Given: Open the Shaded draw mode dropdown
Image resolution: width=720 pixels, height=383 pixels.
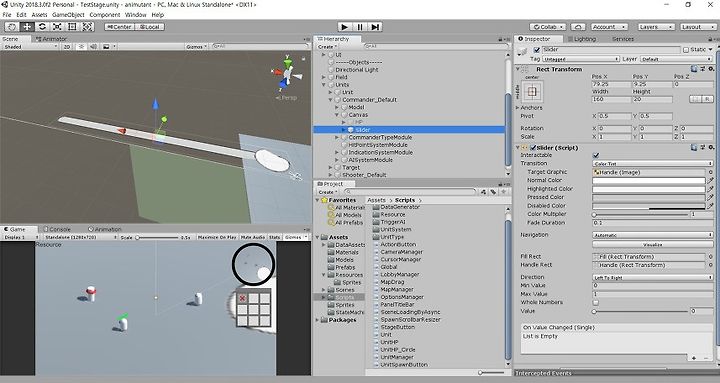Looking at the screenshot, I should 30,46.
